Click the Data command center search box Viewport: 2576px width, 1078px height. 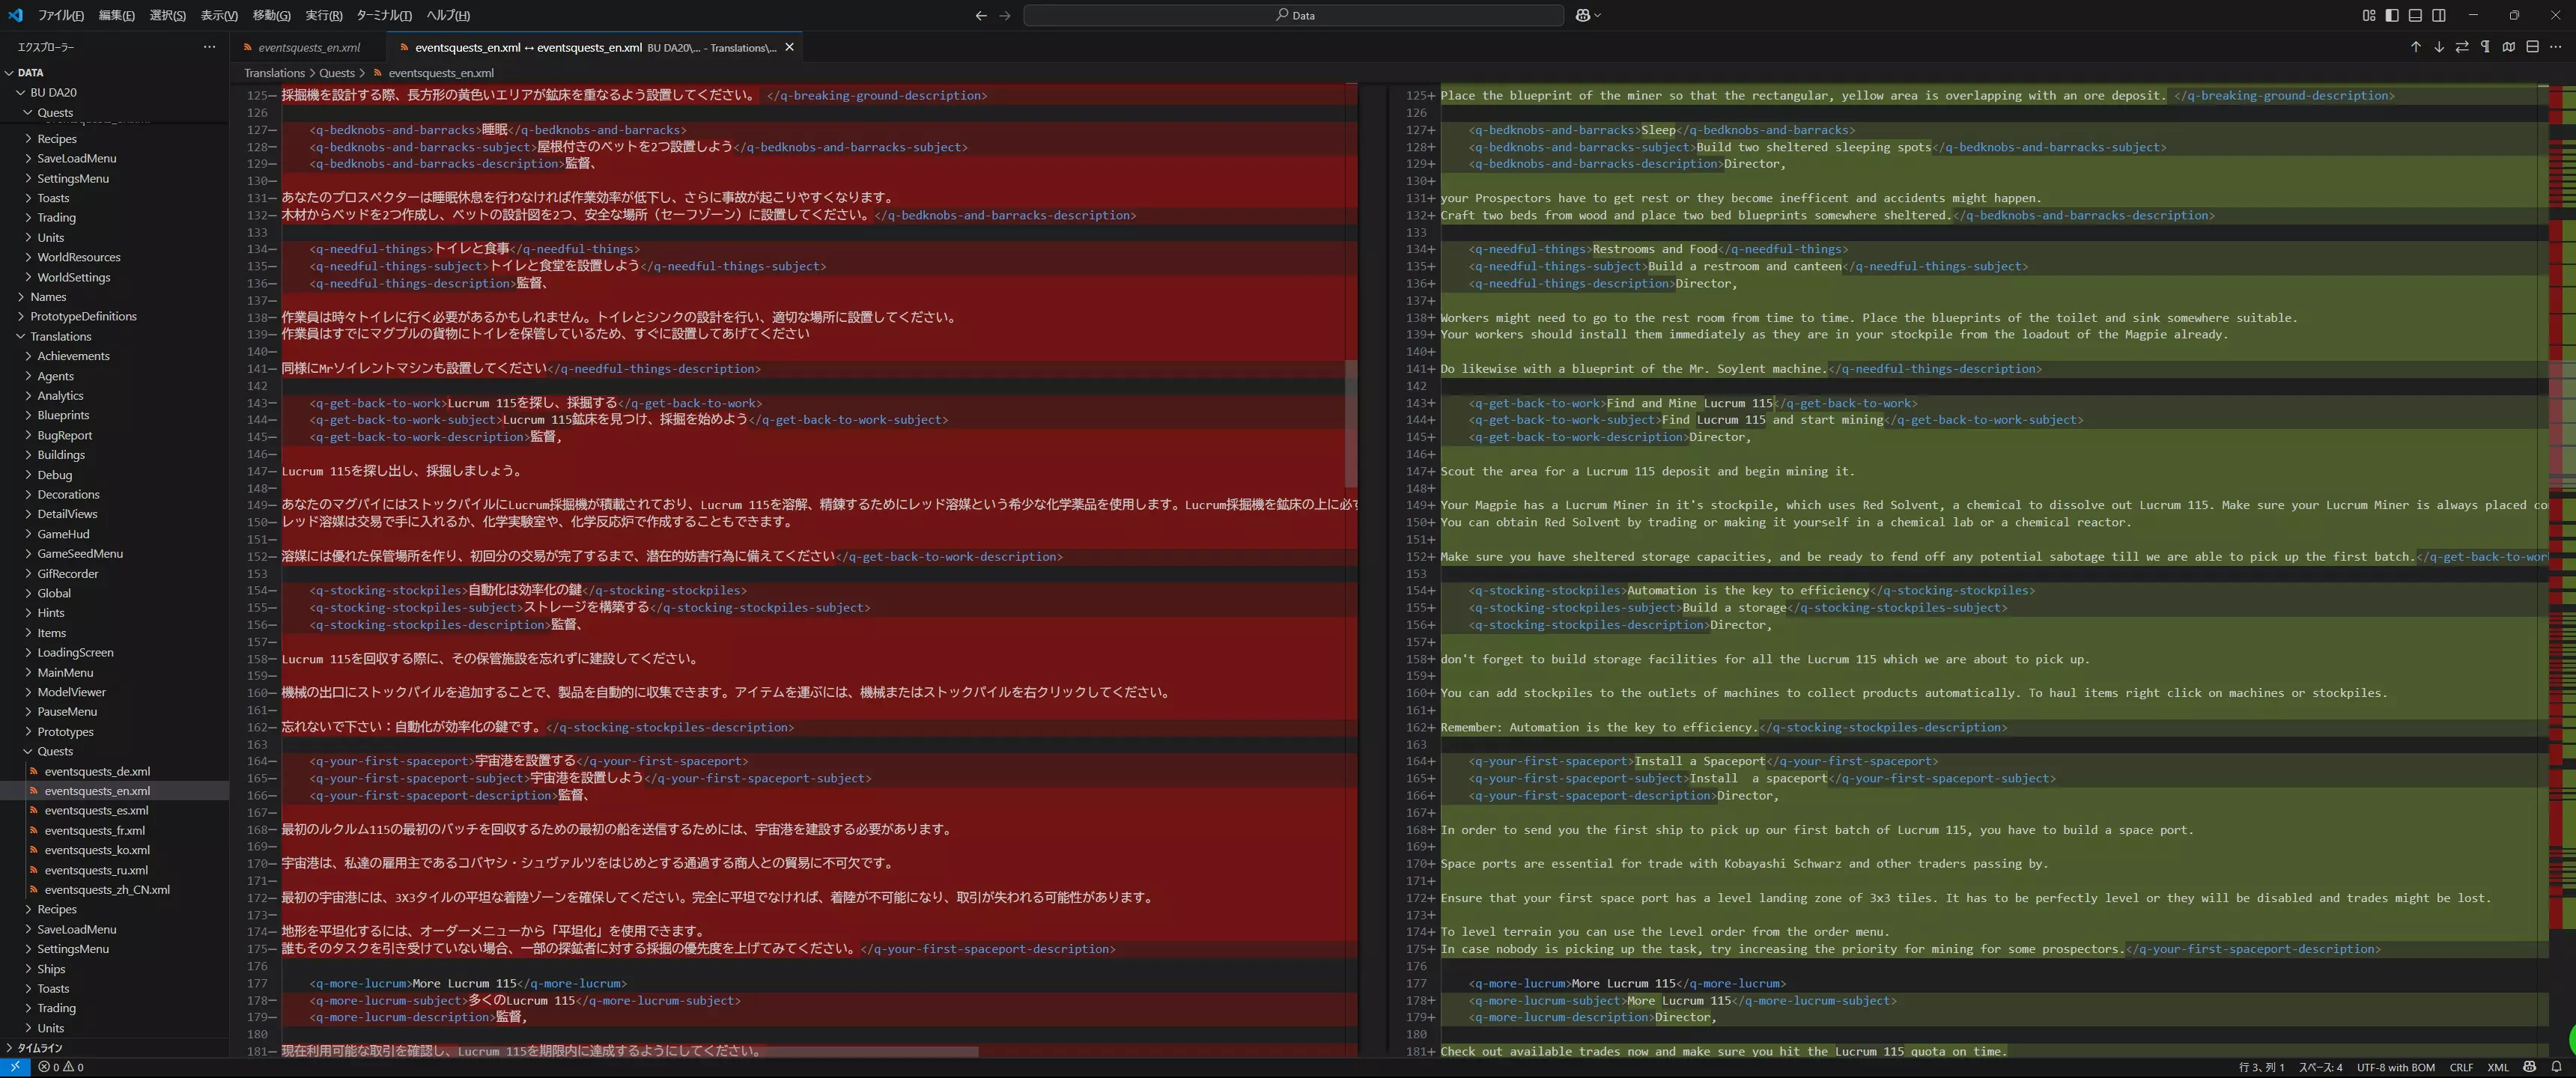pyautogui.click(x=1293, y=15)
